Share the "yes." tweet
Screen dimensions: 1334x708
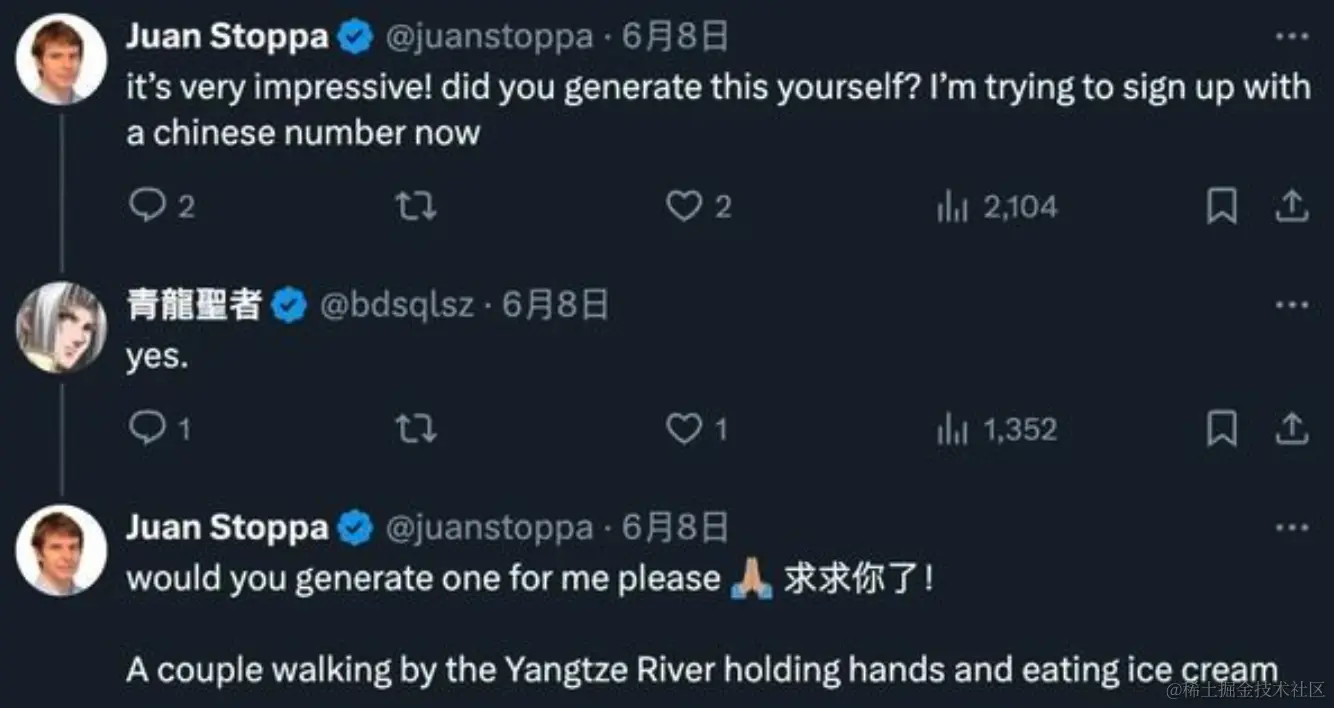1291,430
